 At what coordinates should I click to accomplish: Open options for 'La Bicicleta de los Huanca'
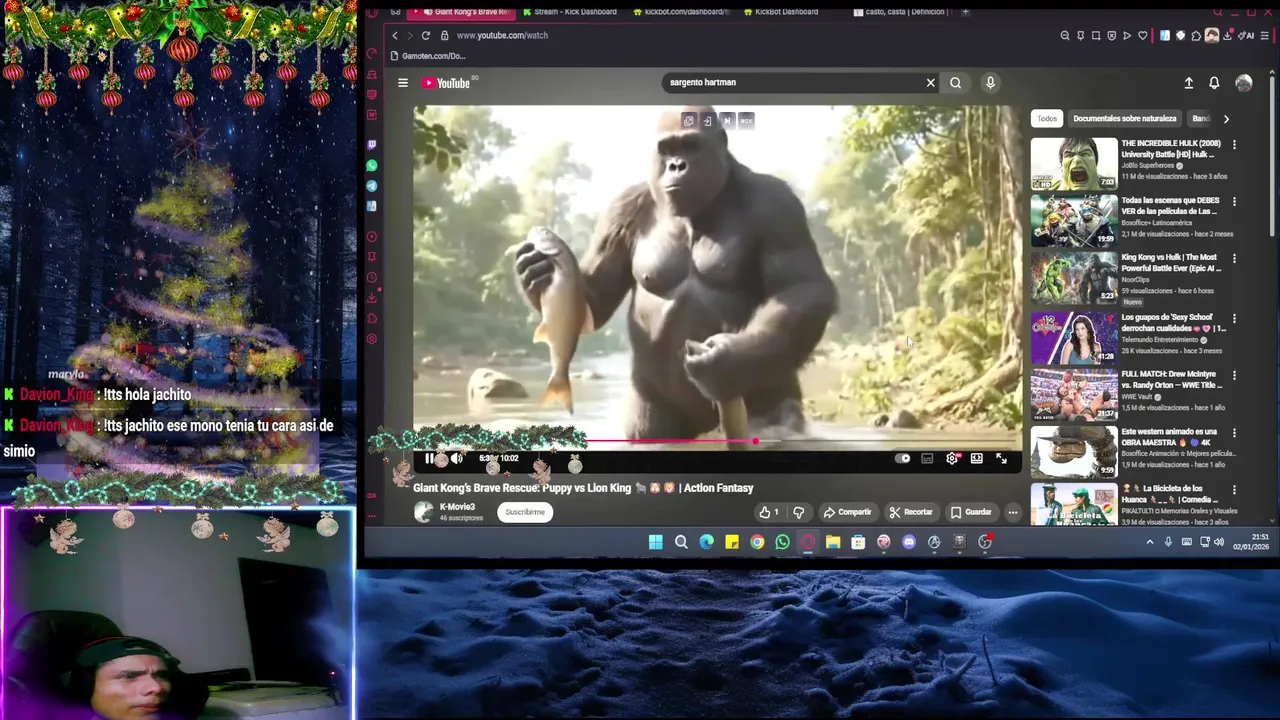tap(1234, 490)
